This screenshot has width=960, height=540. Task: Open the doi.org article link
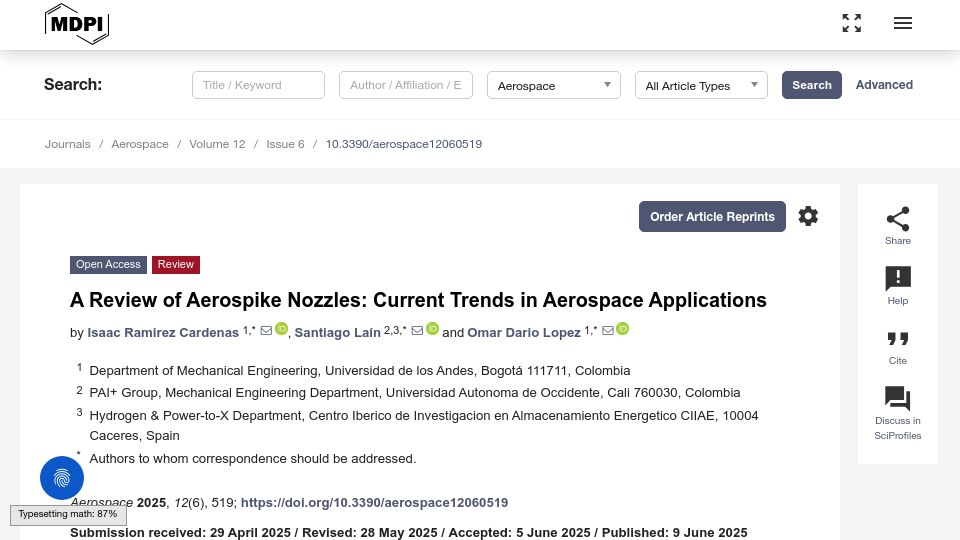(374, 503)
